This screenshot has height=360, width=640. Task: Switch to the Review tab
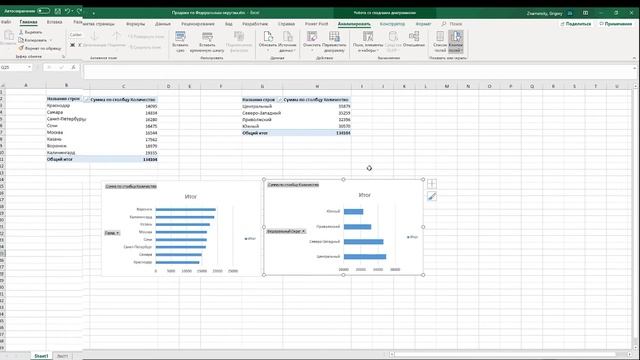point(198,24)
